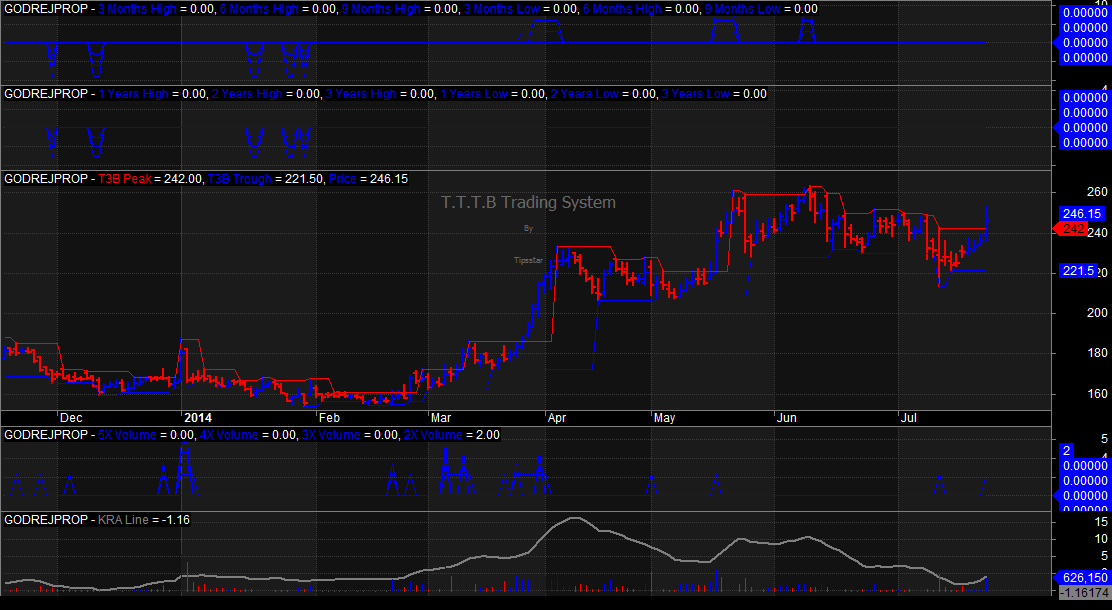The height and width of the screenshot is (610, 1112).
Task: Select the 'Apr' date axis label
Action: click(557, 418)
